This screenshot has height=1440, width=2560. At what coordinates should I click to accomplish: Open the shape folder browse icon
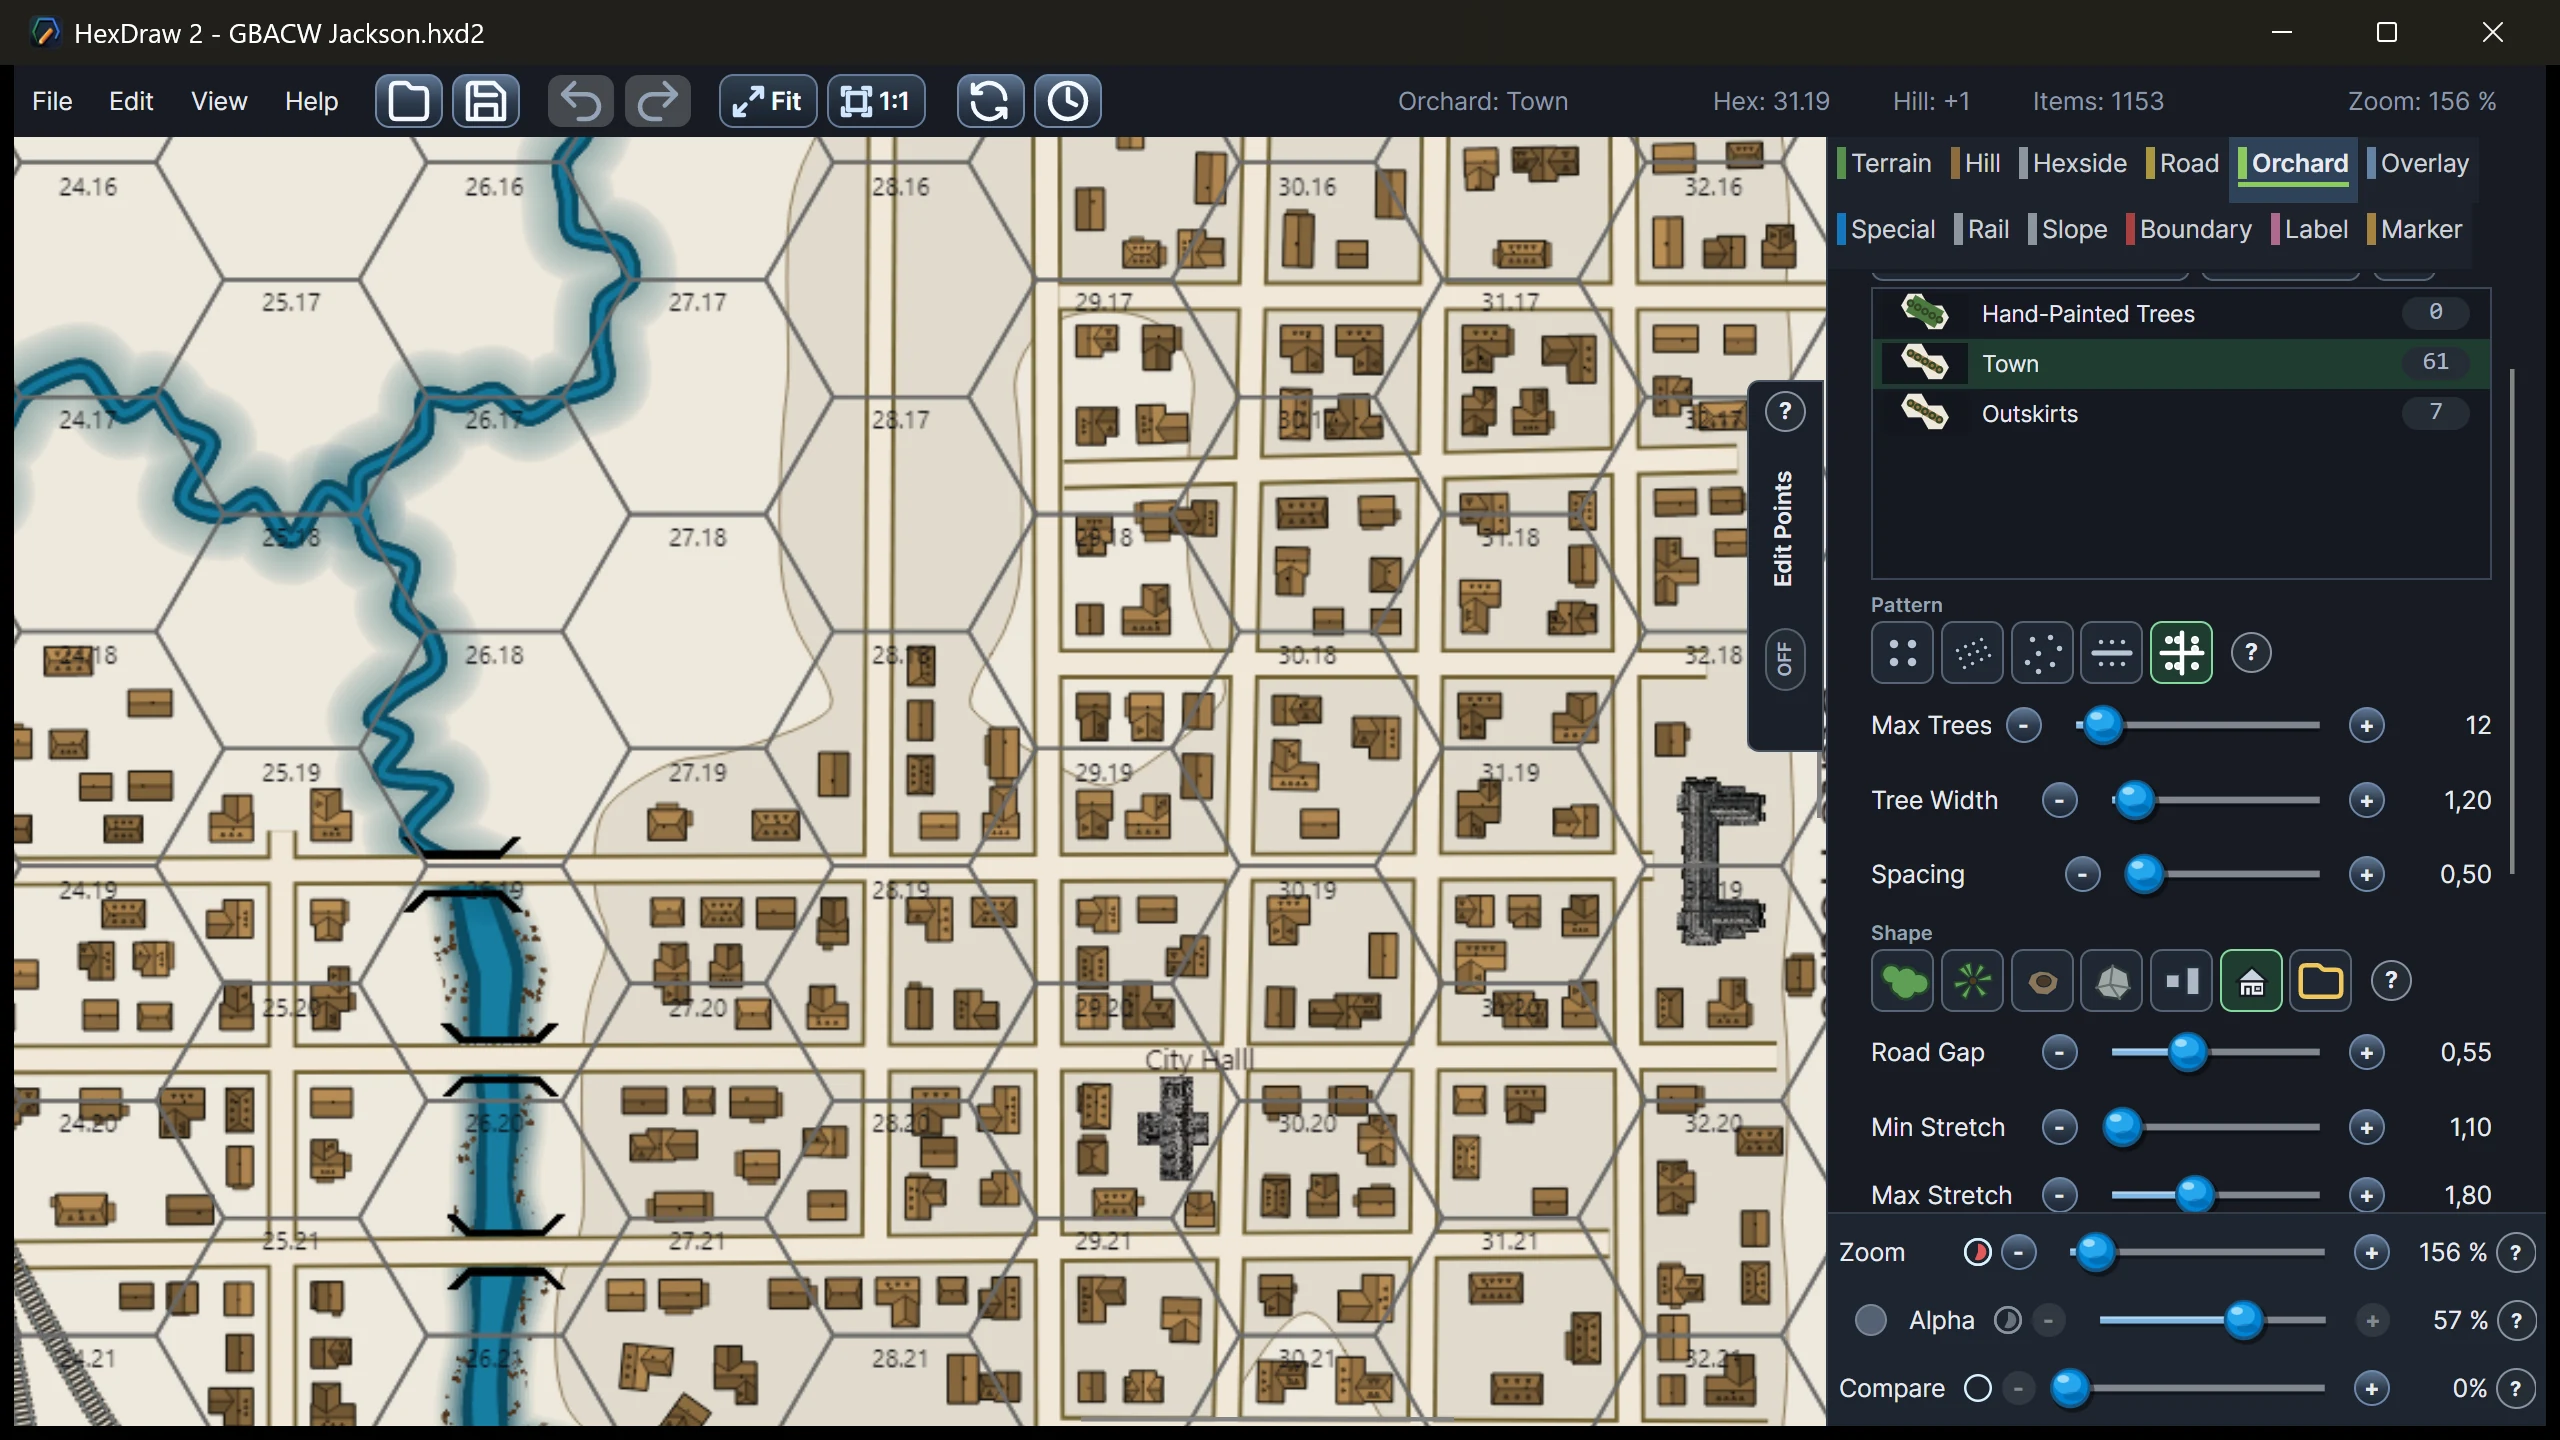pos(2320,981)
